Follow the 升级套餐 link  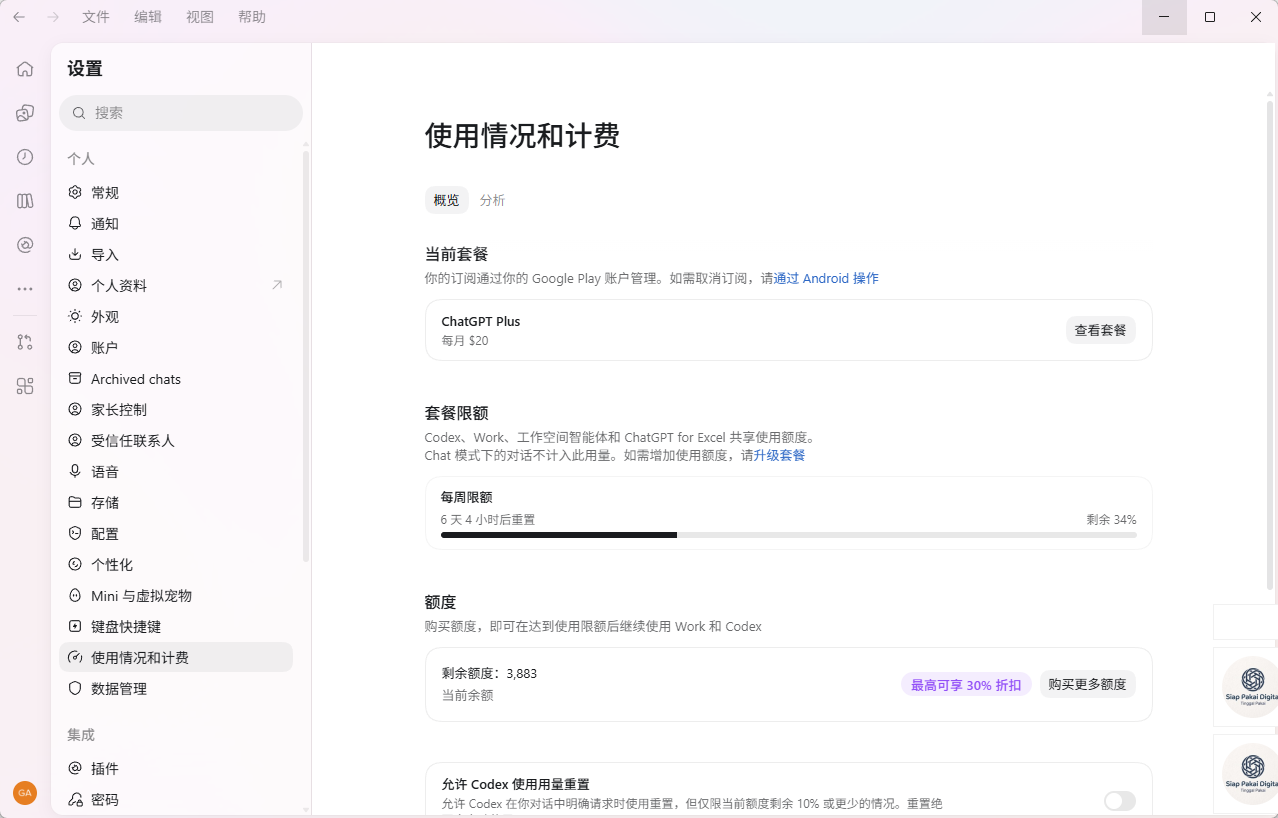tap(779, 455)
